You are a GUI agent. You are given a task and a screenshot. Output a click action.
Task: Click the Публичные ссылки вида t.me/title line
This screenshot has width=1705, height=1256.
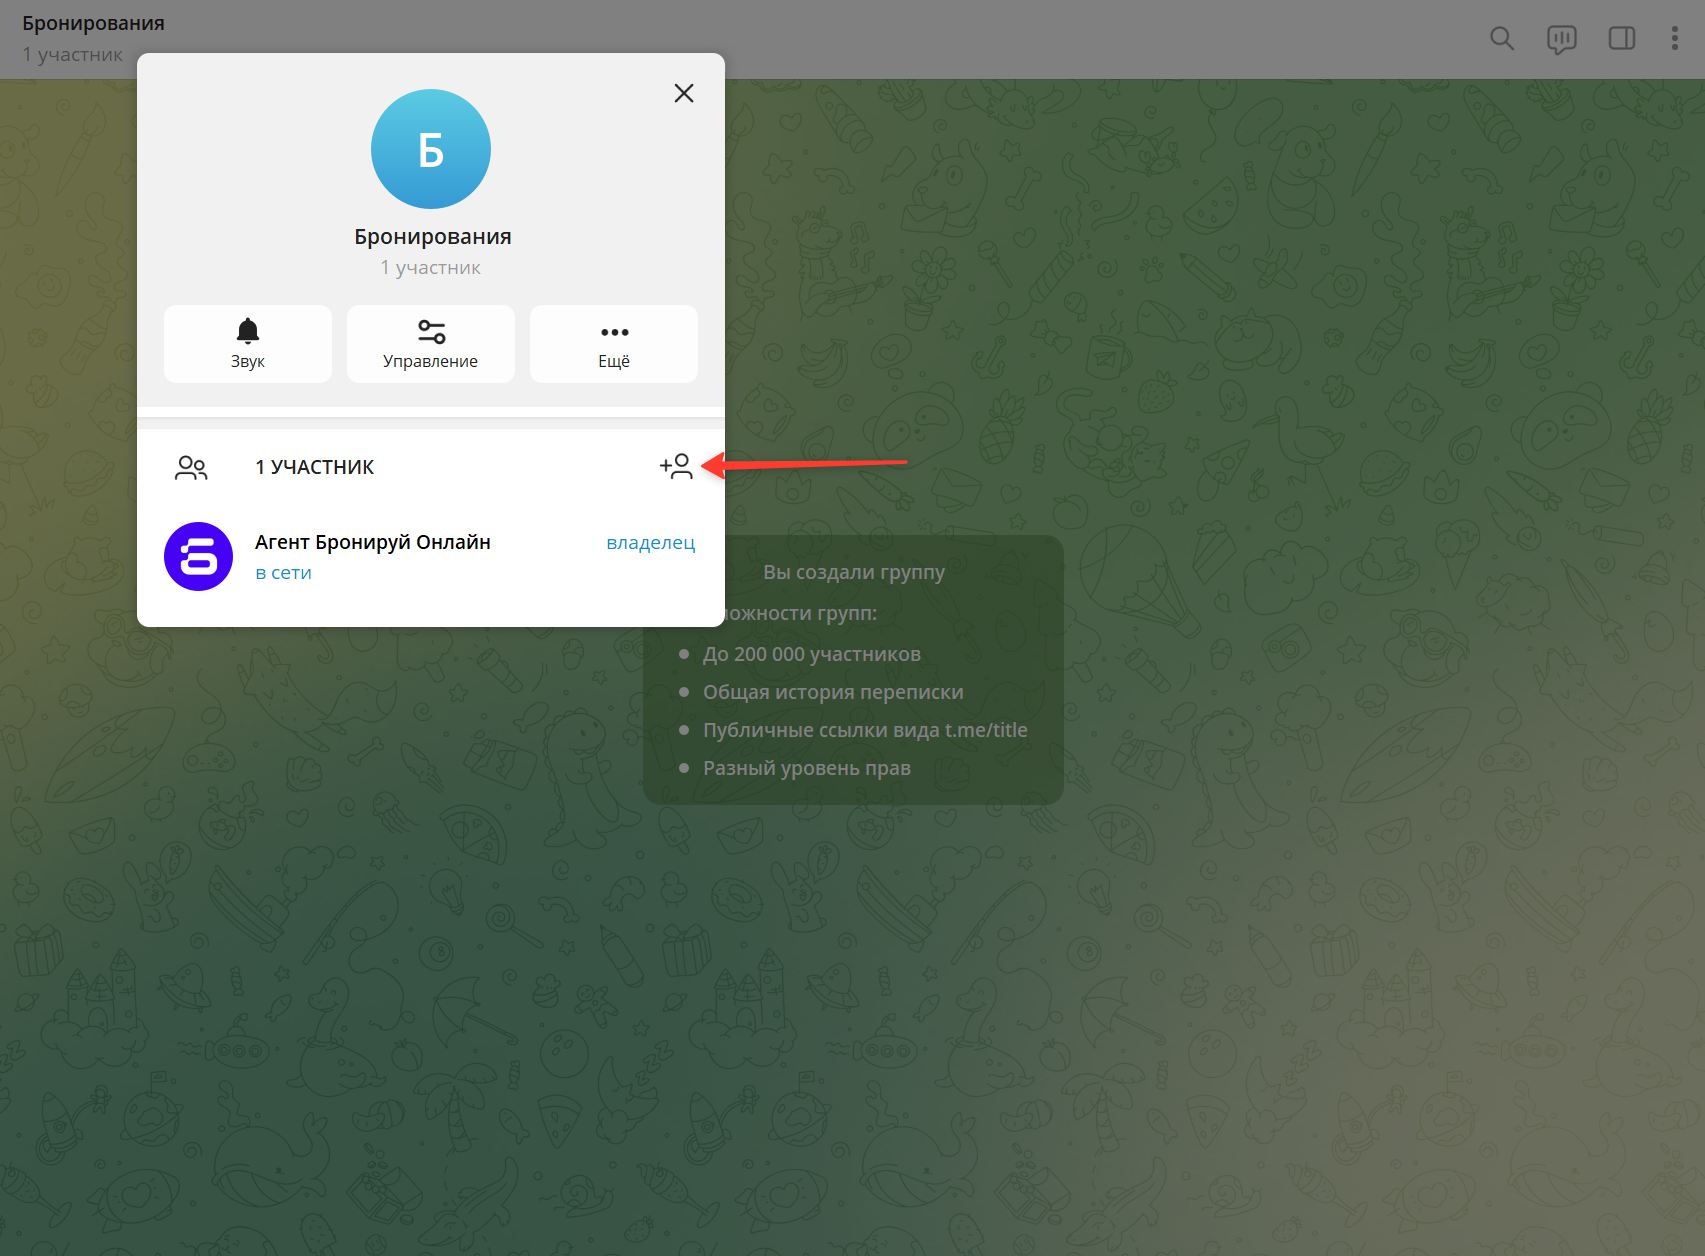(864, 730)
